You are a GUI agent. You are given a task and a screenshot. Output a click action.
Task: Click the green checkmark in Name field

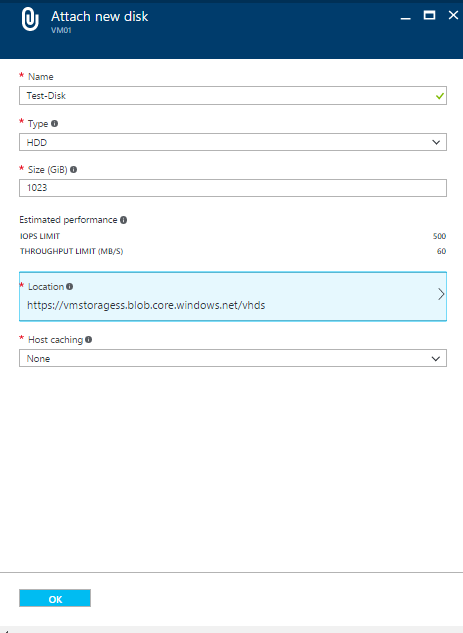(440, 96)
